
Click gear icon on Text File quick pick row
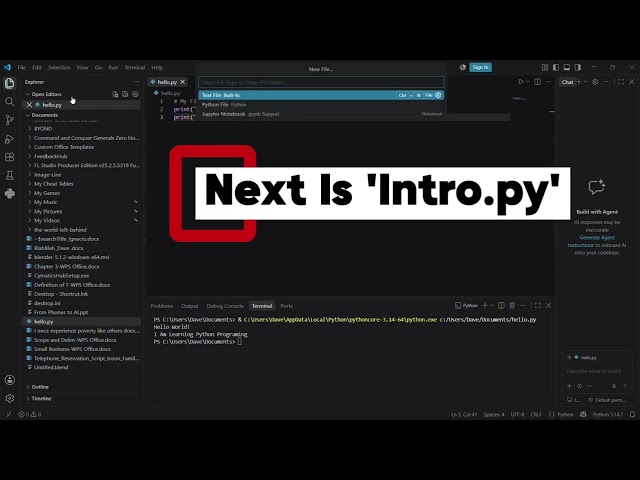click(x=438, y=95)
